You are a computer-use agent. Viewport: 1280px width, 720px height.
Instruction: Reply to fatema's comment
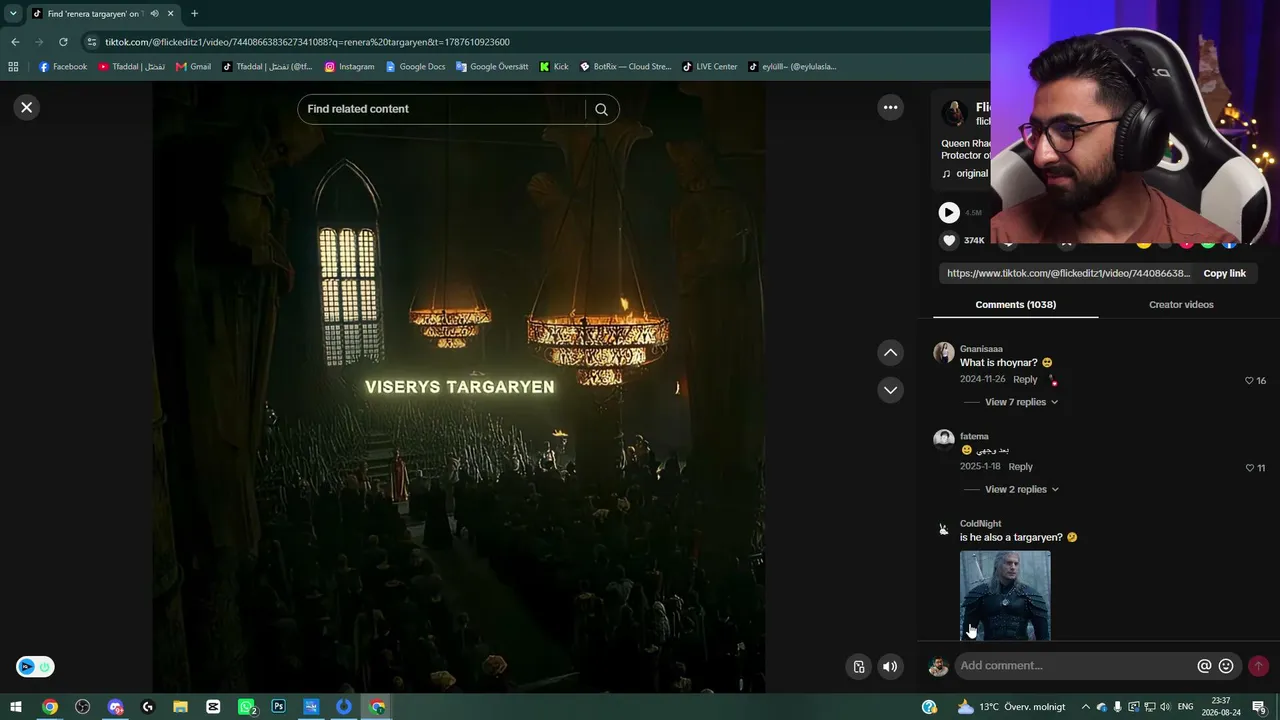(x=1020, y=467)
